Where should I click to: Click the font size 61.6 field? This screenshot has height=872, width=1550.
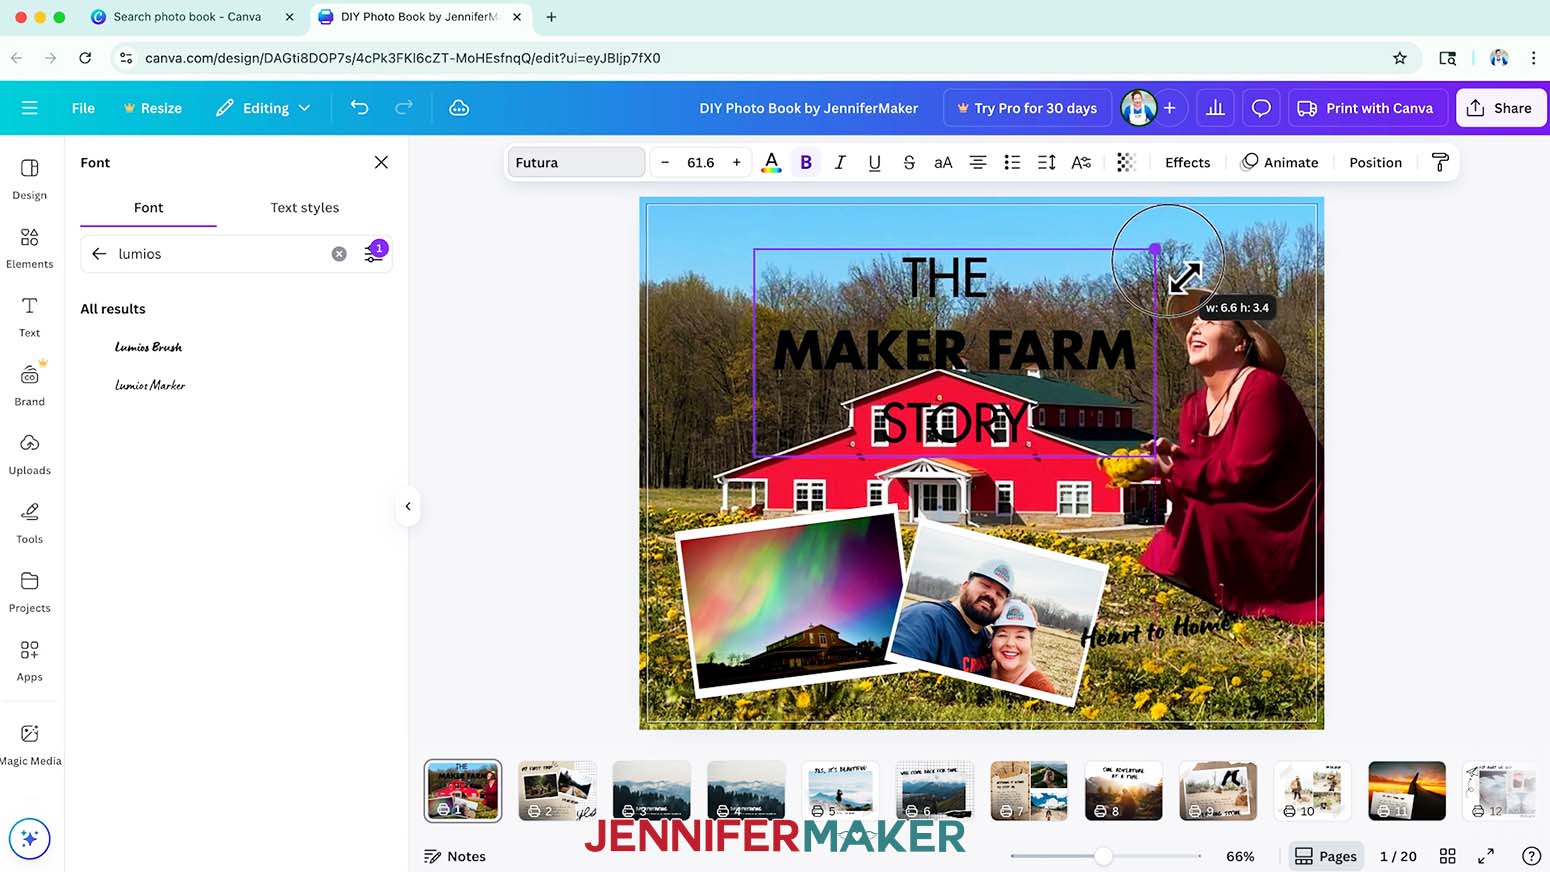click(701, 162)
